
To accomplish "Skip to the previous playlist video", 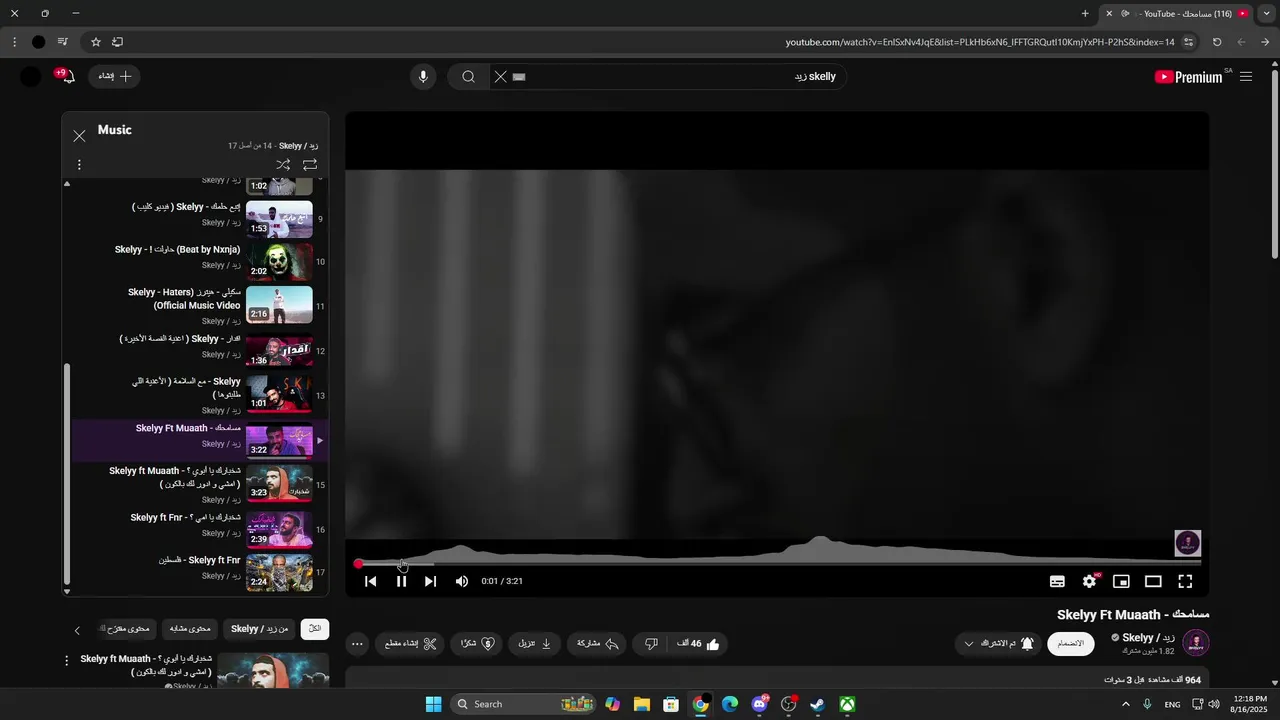I will point(370,581).
